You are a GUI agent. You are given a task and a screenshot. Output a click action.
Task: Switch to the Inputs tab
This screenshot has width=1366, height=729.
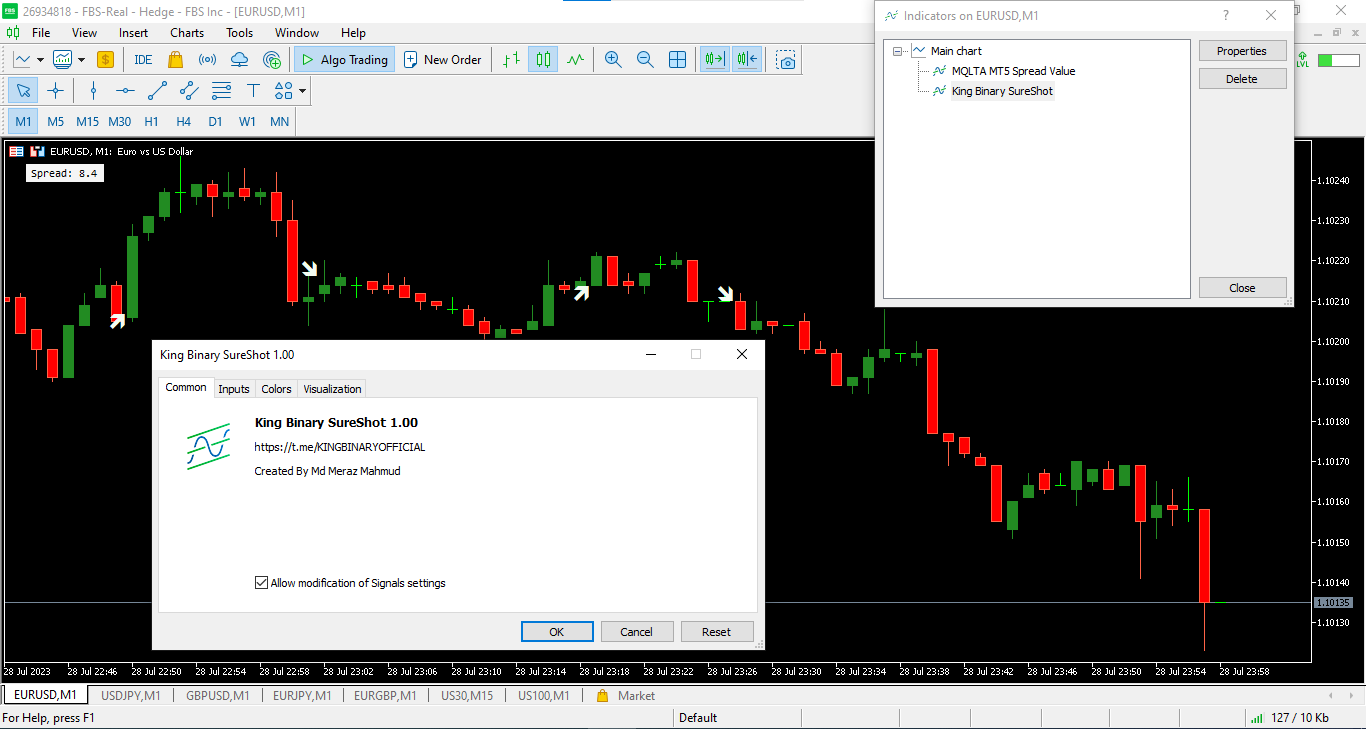point(233,389)
